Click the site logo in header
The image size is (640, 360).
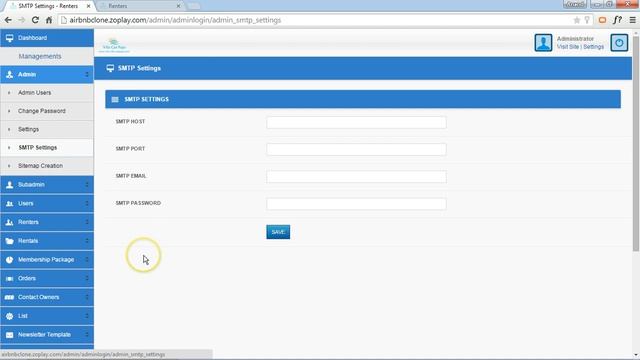(114, 45)
